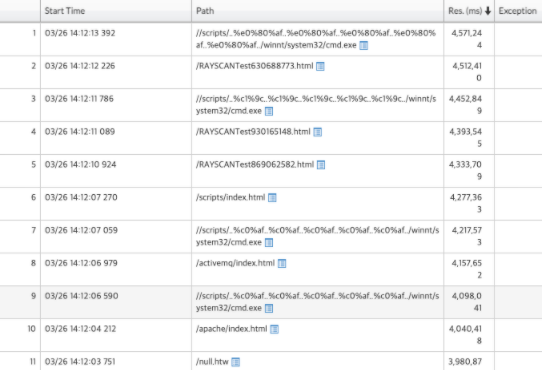Open detail icon in row 1 cmd.exe path

pyautogui.click(x=364, y=45)
